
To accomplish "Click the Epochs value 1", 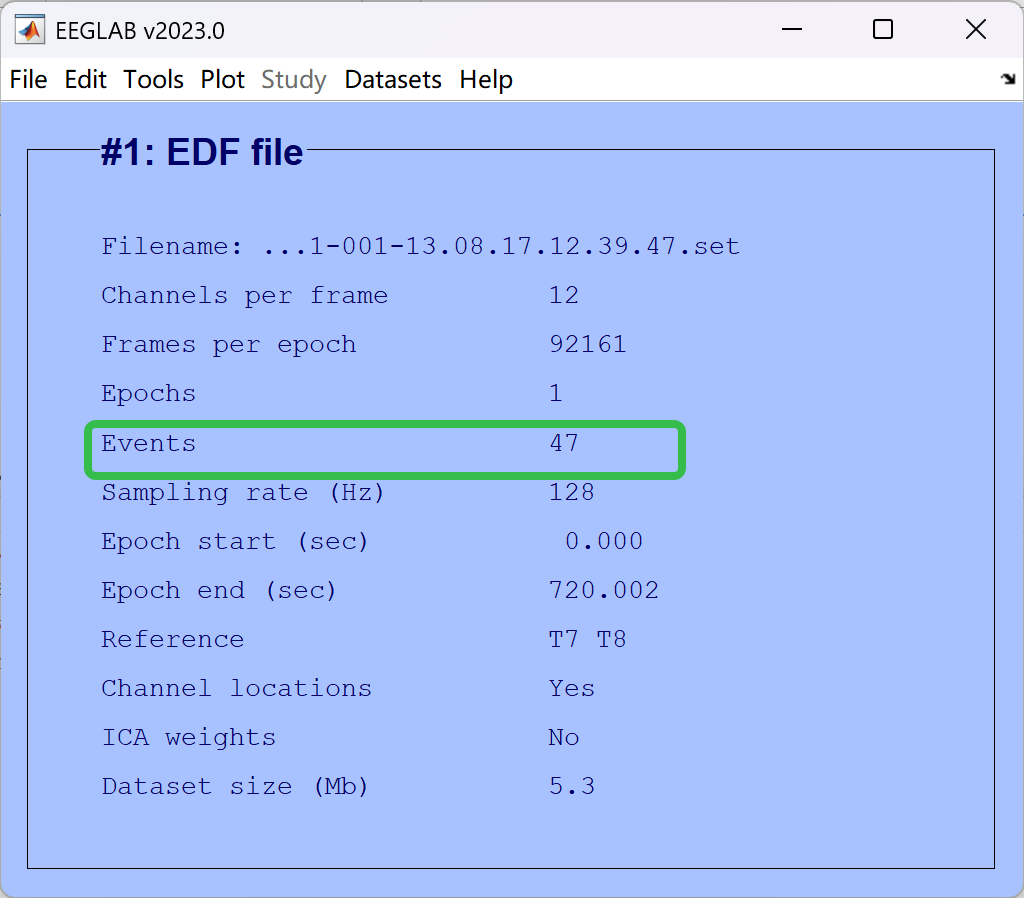I will [556, 393].
